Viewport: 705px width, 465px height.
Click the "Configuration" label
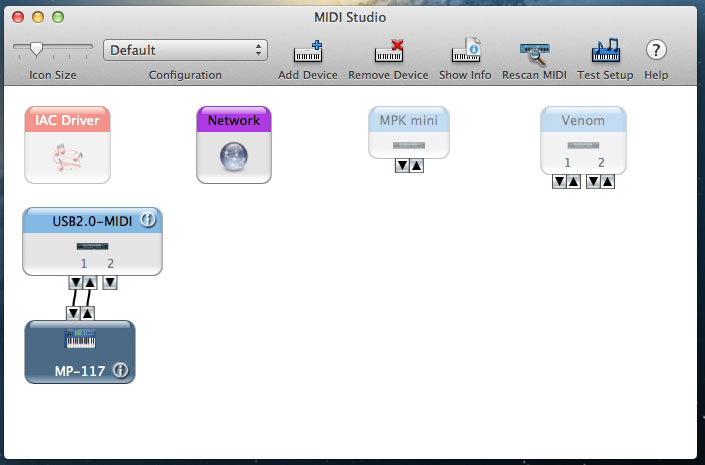point(185,75)
